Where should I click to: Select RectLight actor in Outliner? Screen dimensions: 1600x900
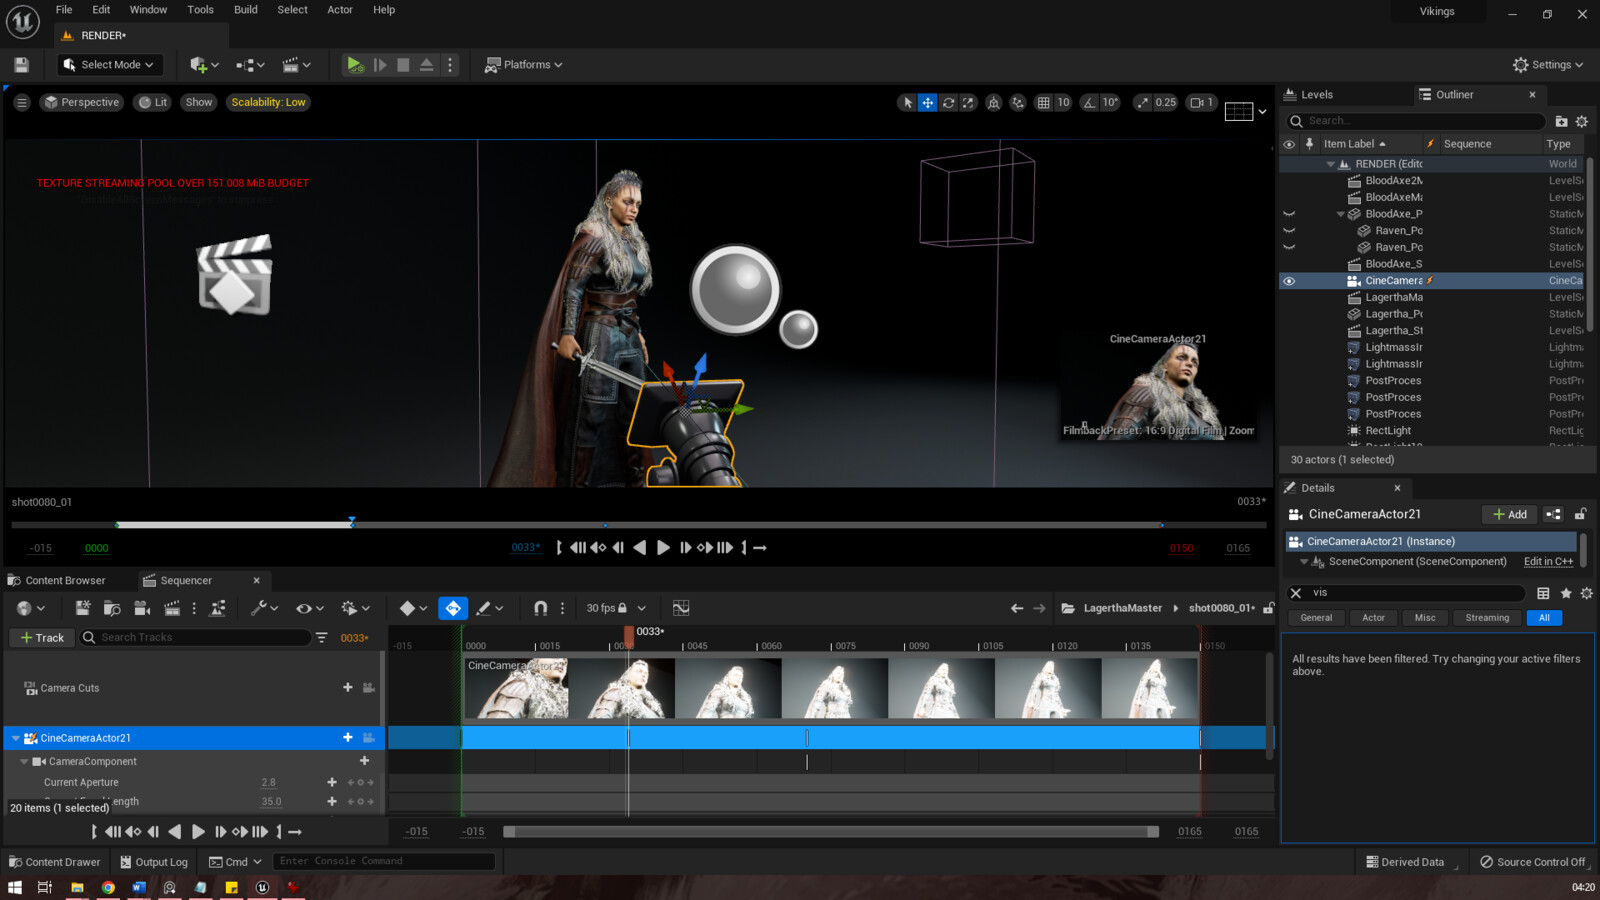point(1388,431)
